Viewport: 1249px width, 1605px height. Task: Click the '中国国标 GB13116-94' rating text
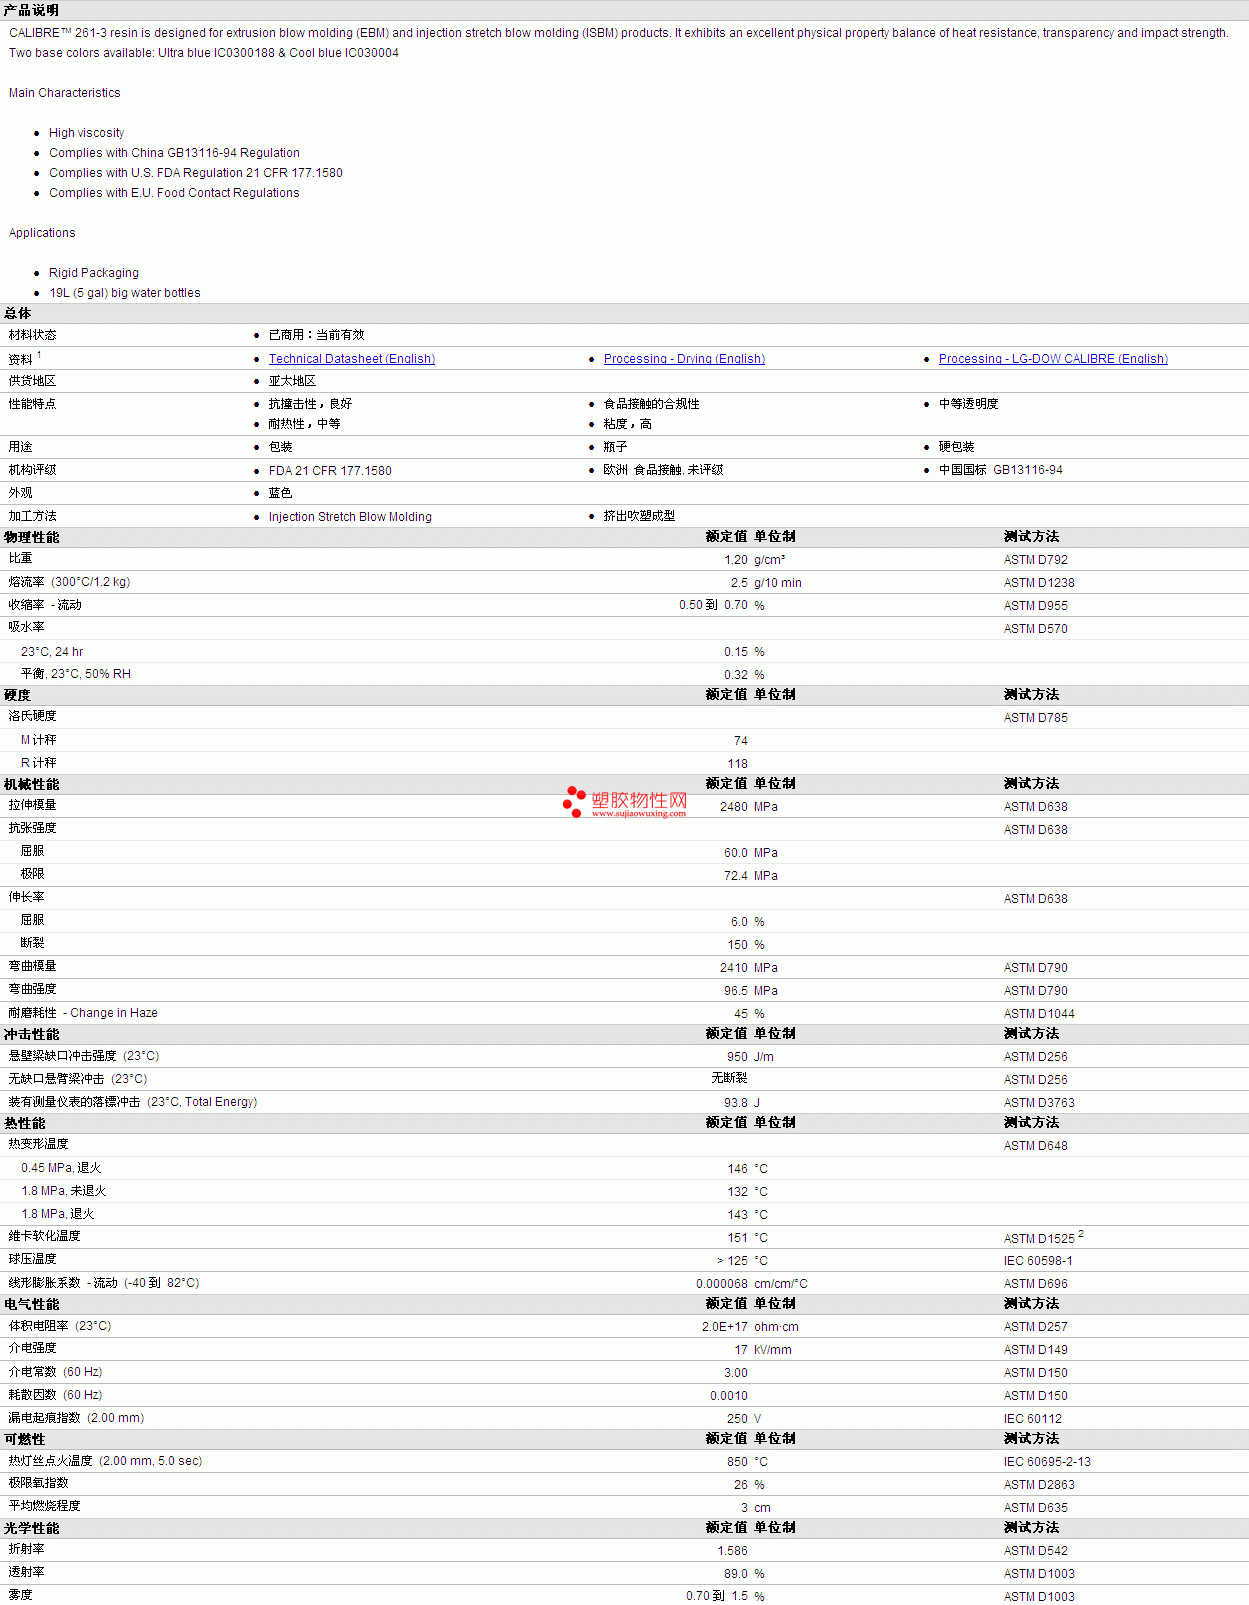pyautogui.click(x=1001, y=470)
